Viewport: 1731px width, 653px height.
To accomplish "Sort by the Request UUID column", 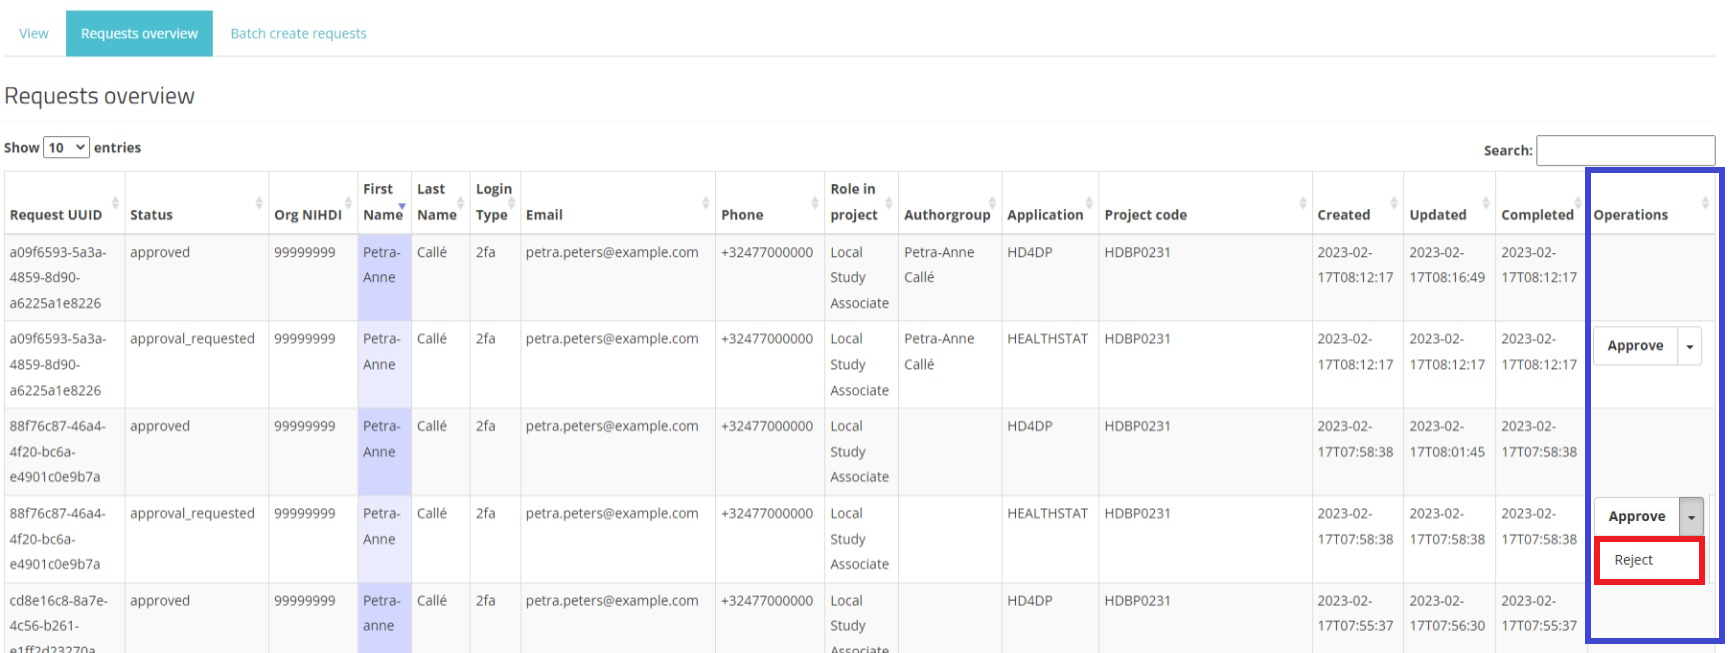I will (x=56, y=215).
